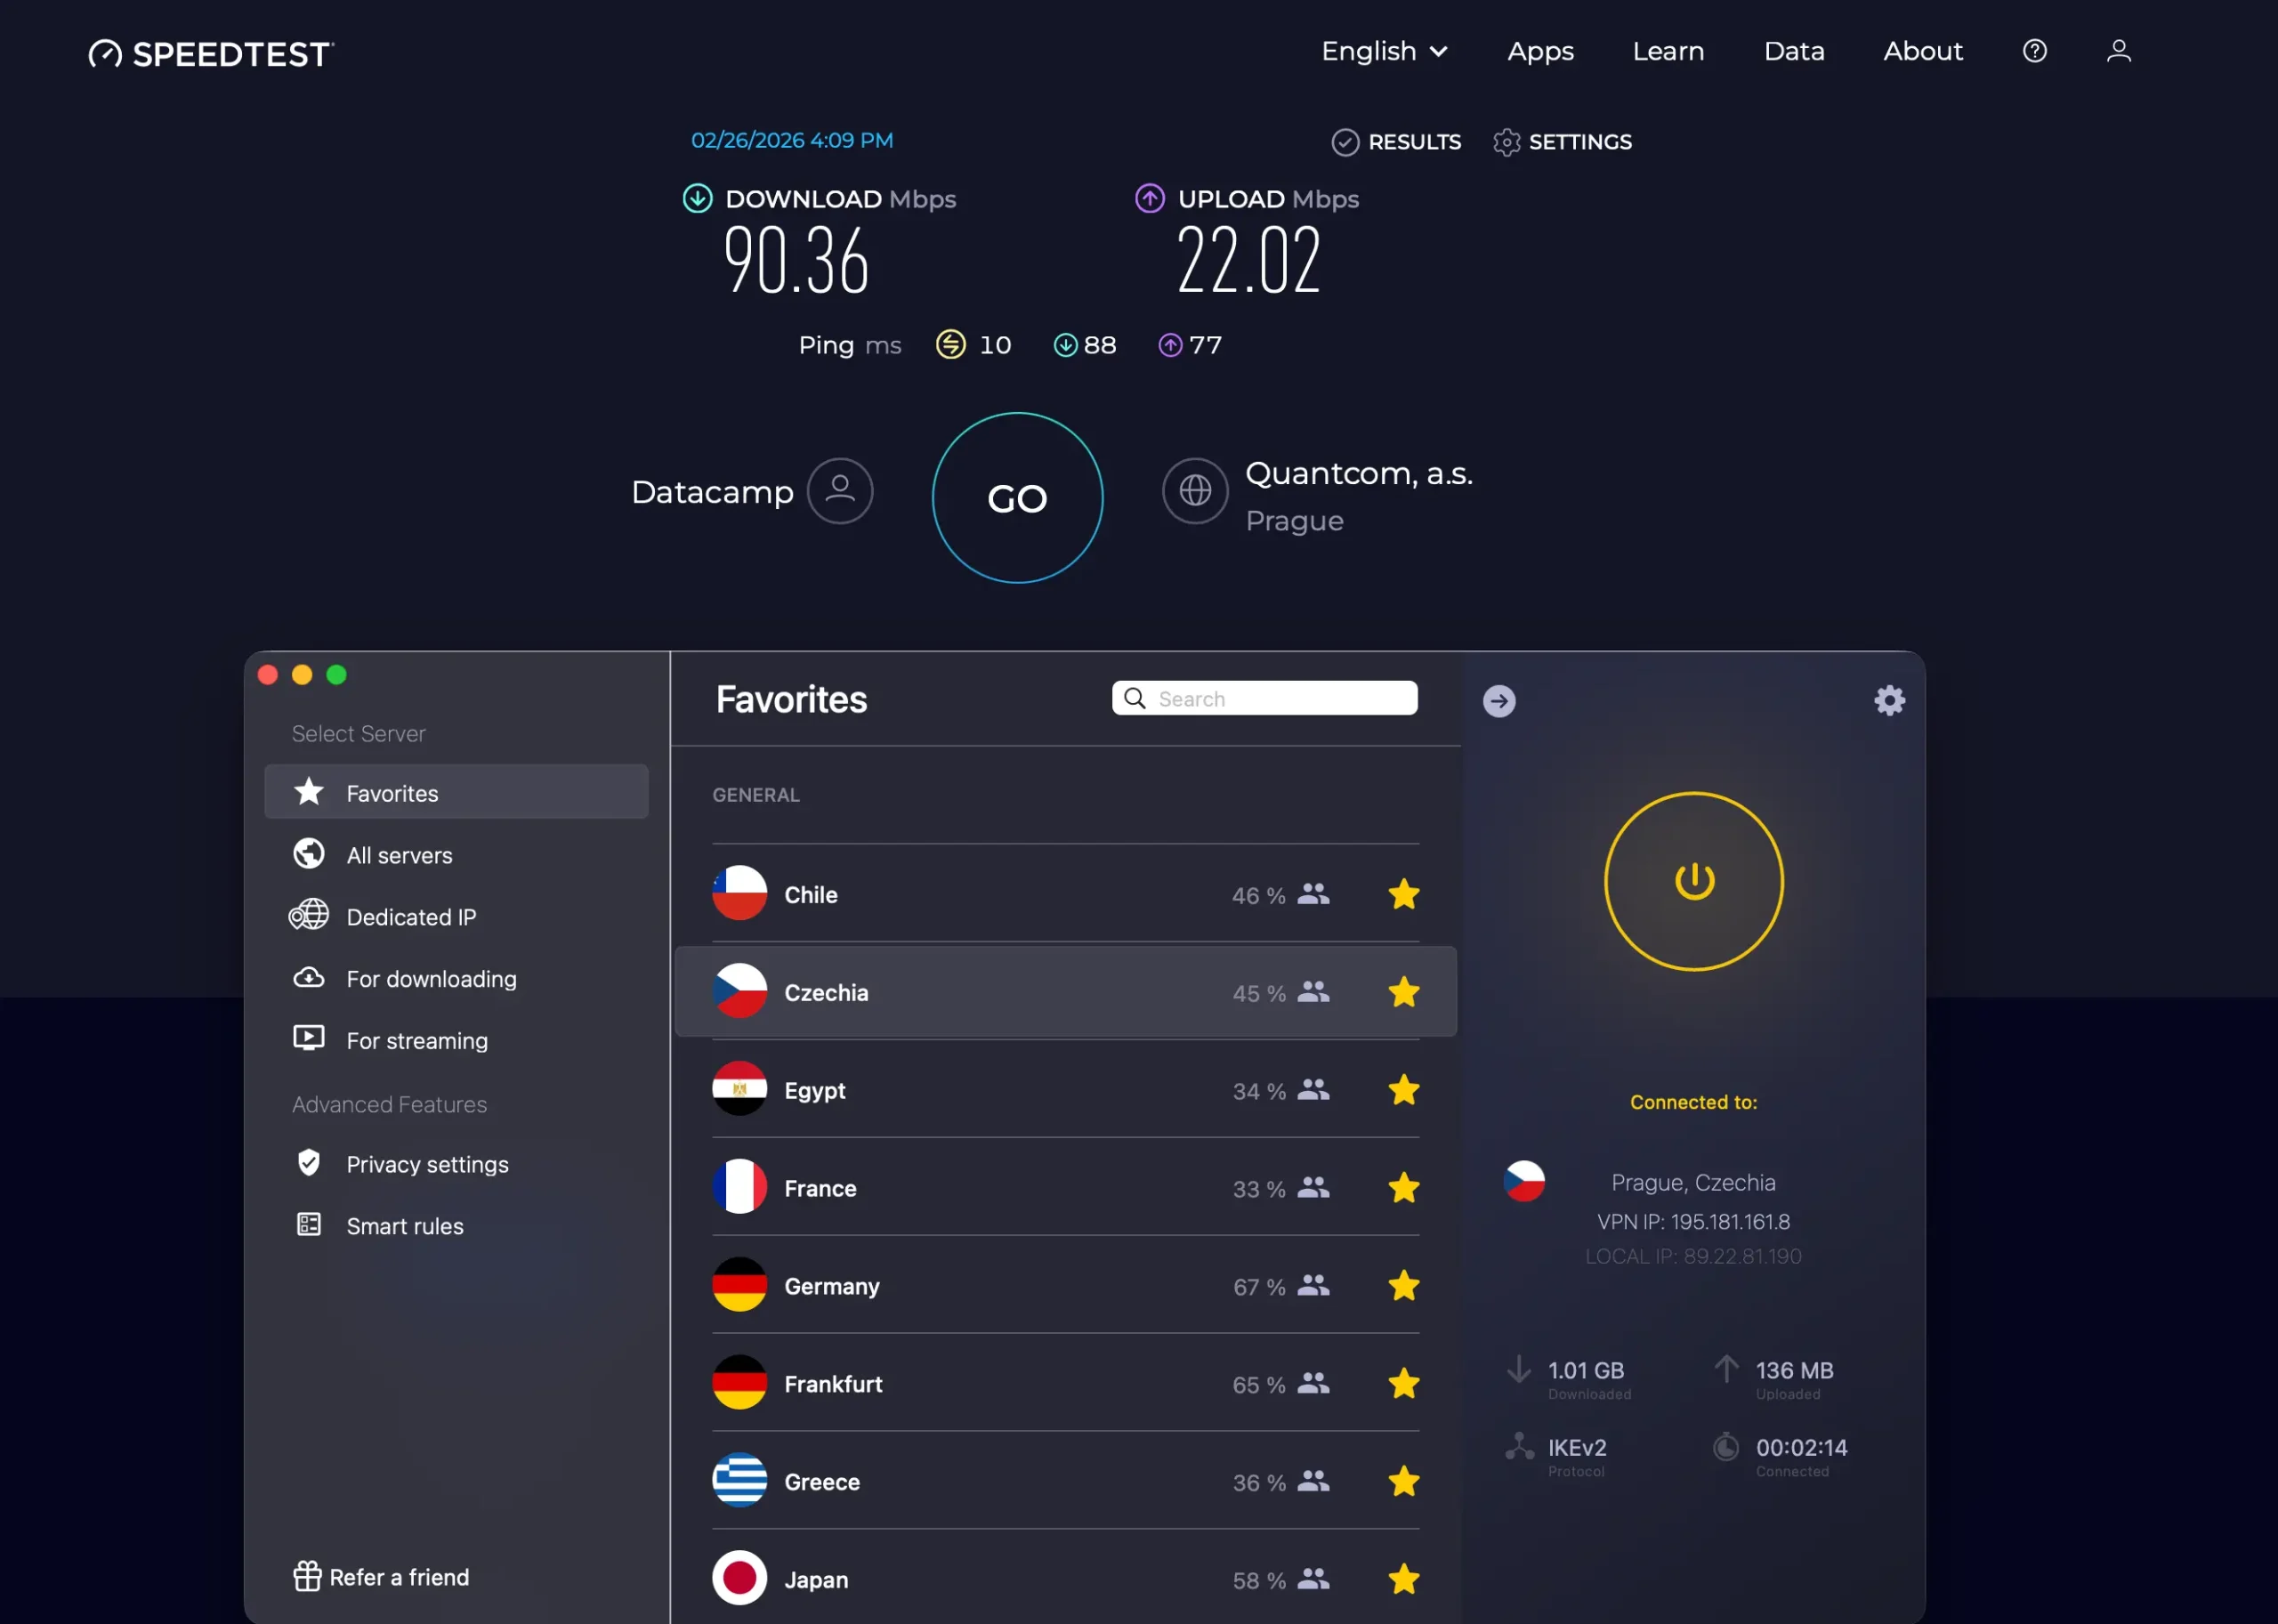Open the Dedicated IP server list
Viewport: 2278px width, 1624px height.
(410, 917)
